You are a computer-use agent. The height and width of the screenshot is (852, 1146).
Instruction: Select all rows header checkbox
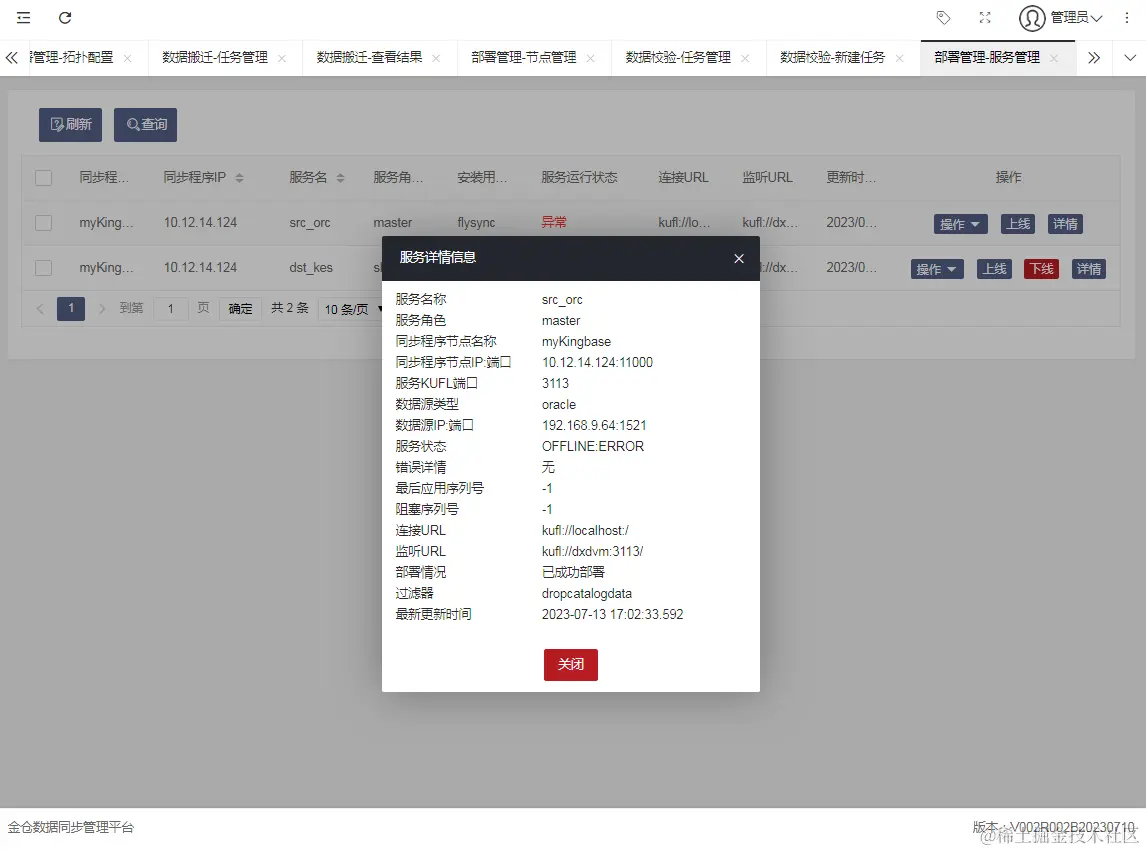click(44, 178)
